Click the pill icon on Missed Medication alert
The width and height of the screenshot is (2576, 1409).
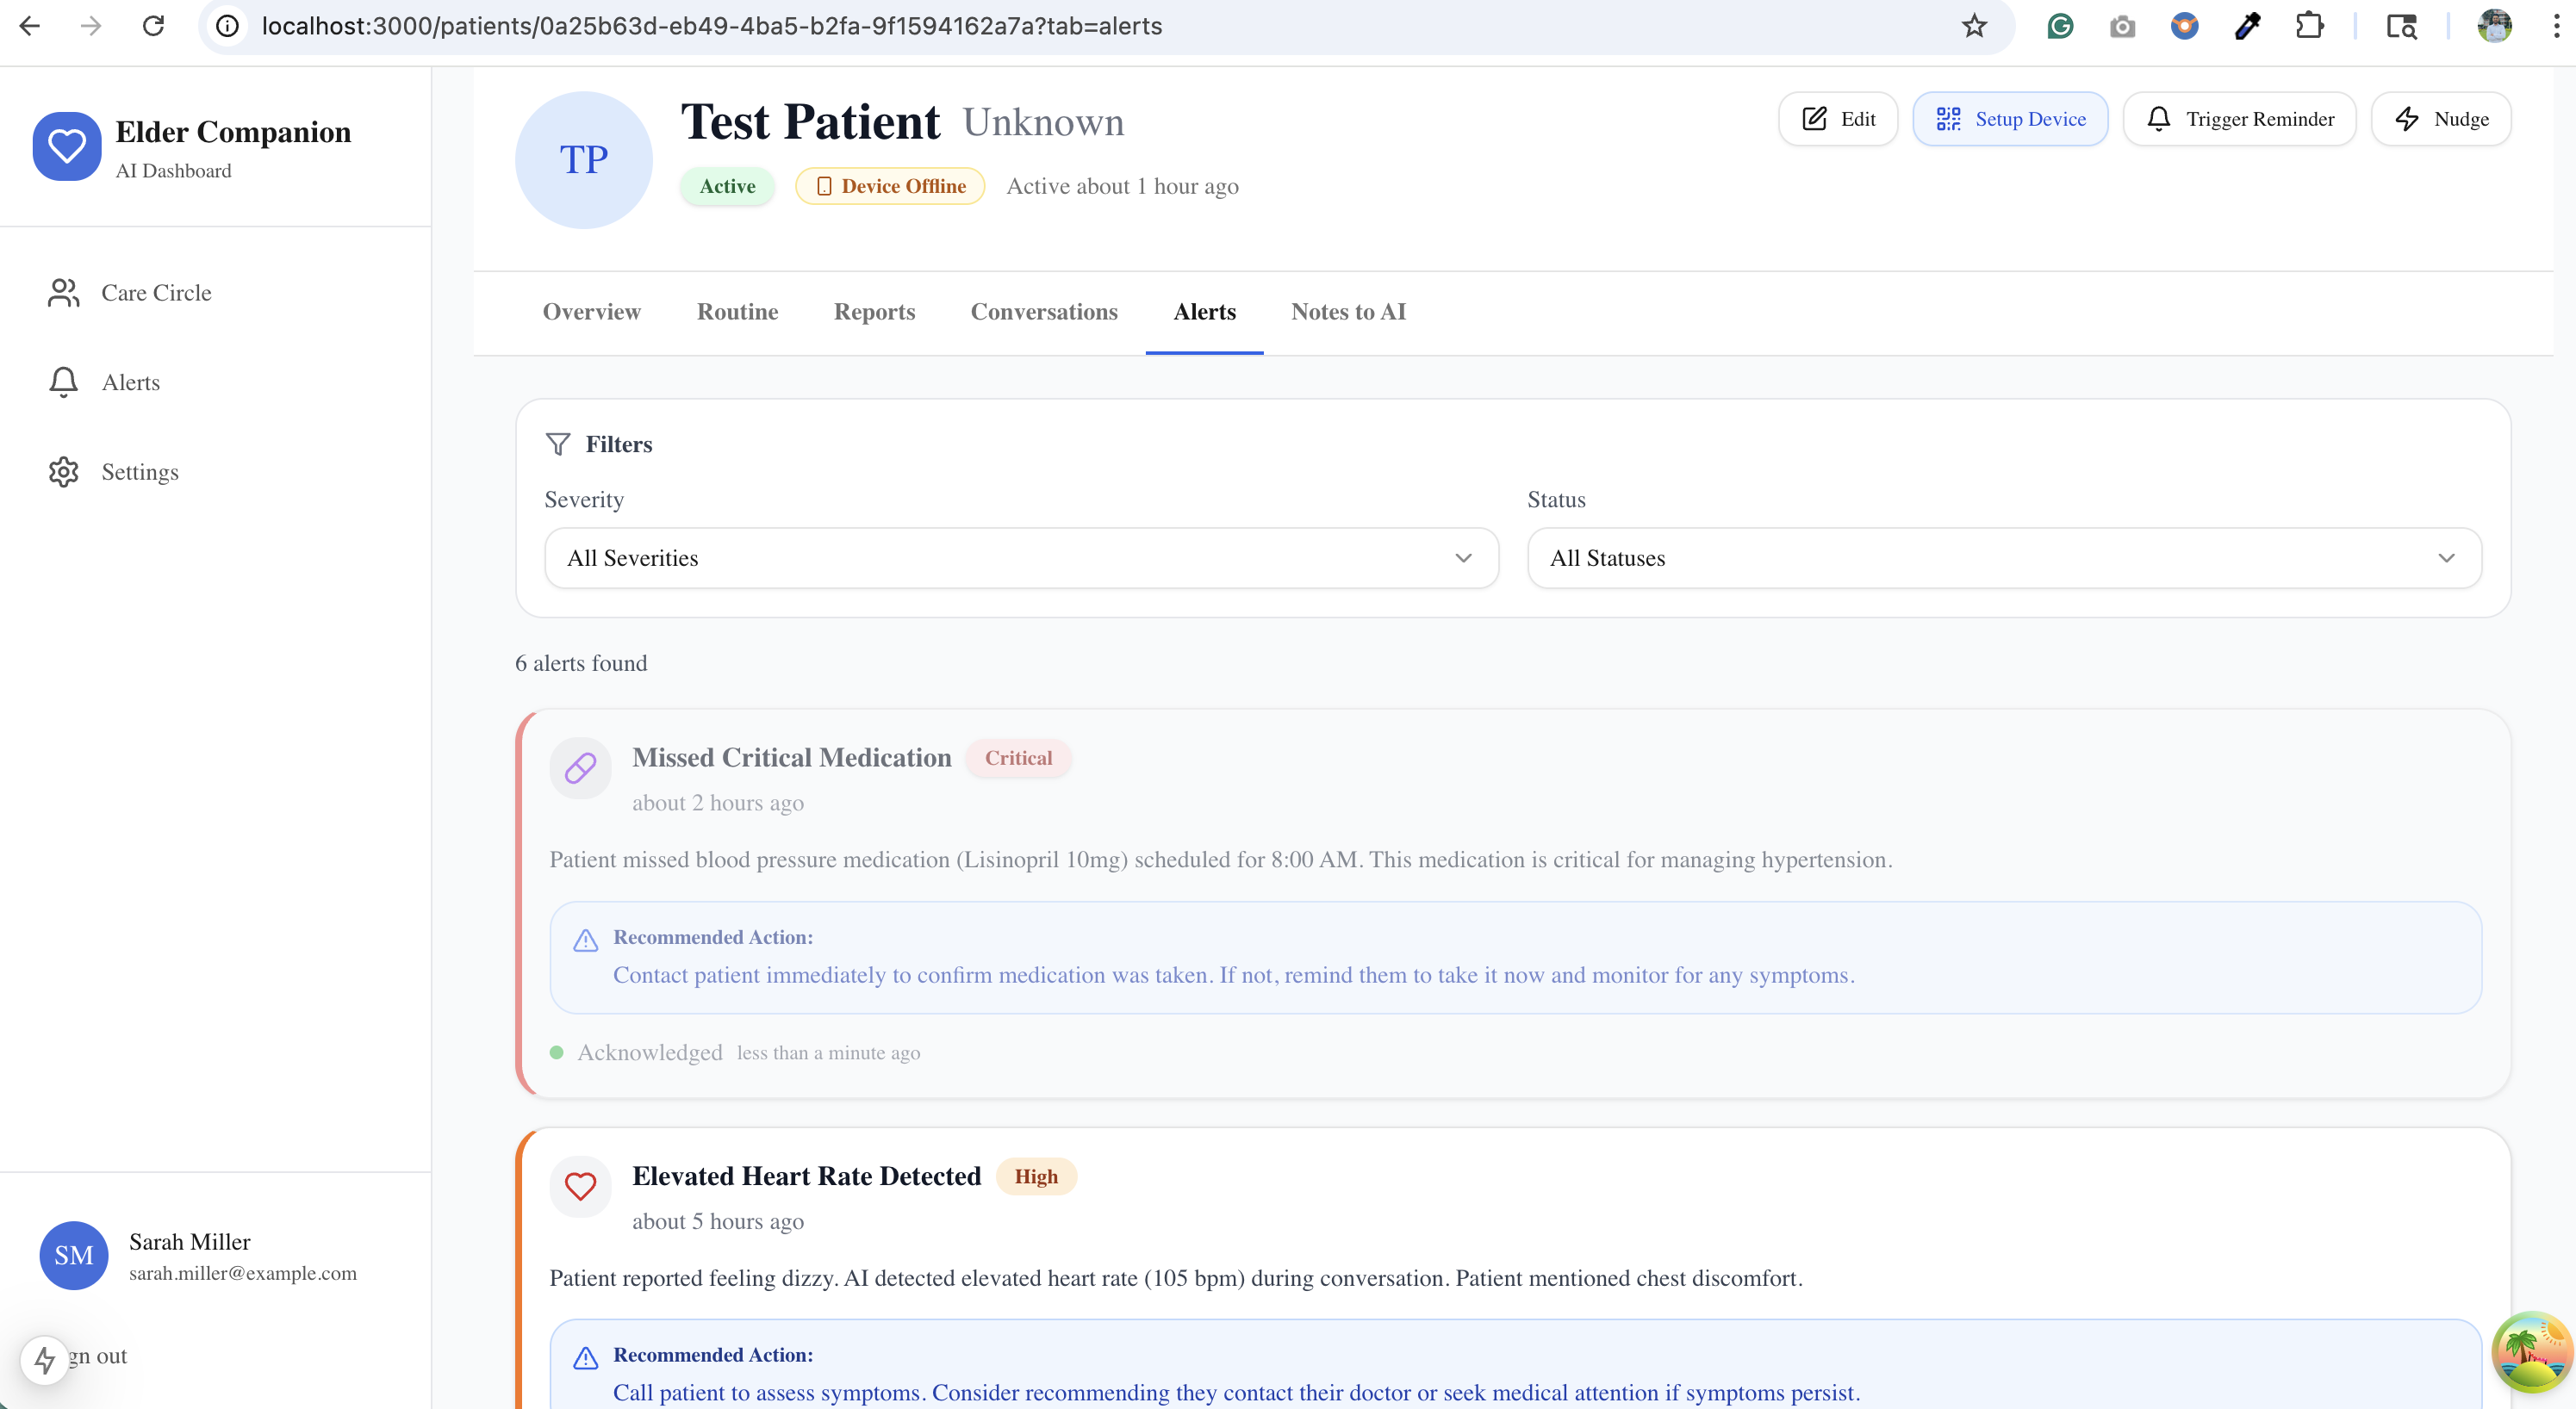coord(580,768)
